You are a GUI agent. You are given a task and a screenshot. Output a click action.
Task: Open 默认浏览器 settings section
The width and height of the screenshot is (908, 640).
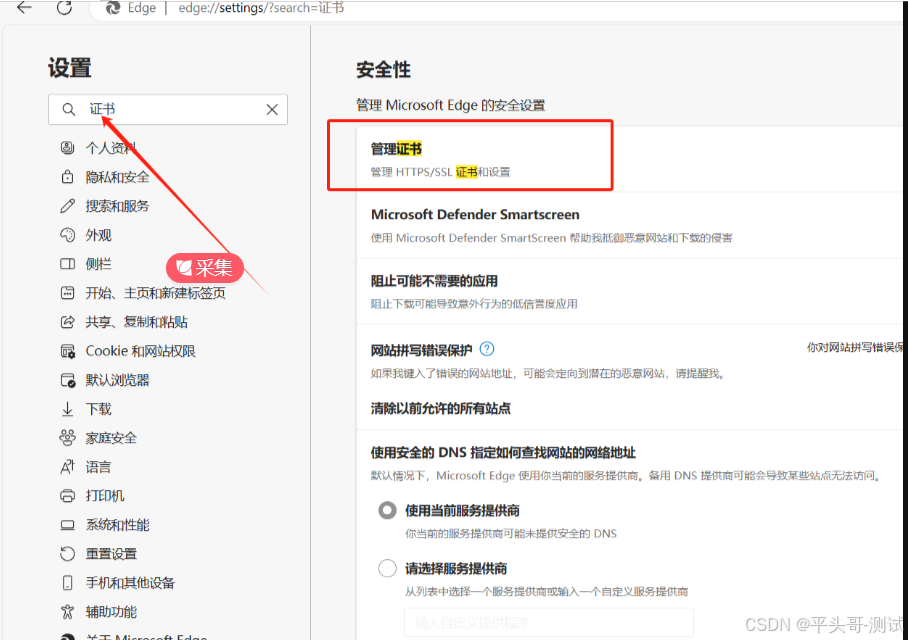coord(118,380)
